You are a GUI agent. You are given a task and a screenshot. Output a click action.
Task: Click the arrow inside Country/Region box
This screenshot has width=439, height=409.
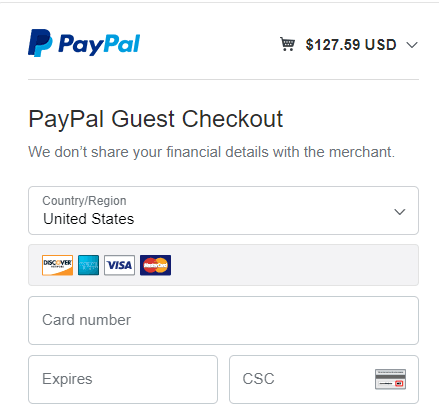400,212
